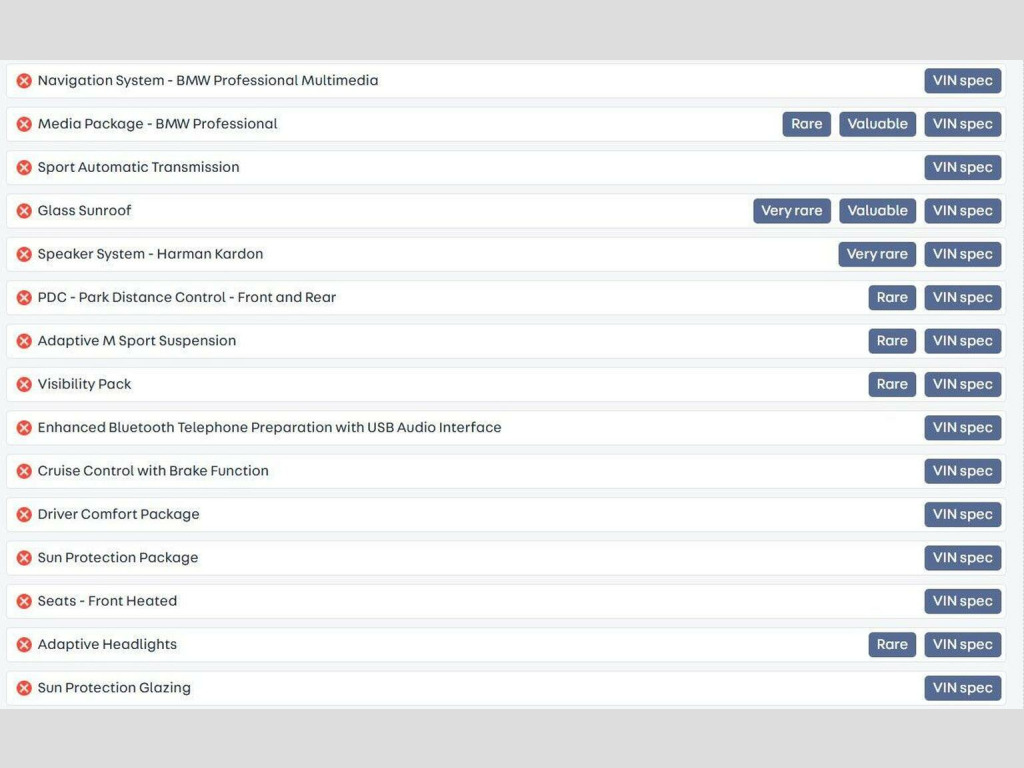Click Valuable badge on Glass Sunroof row
Image resolution: width=1024 pixels, height=768 pixels.
[877, 211]
